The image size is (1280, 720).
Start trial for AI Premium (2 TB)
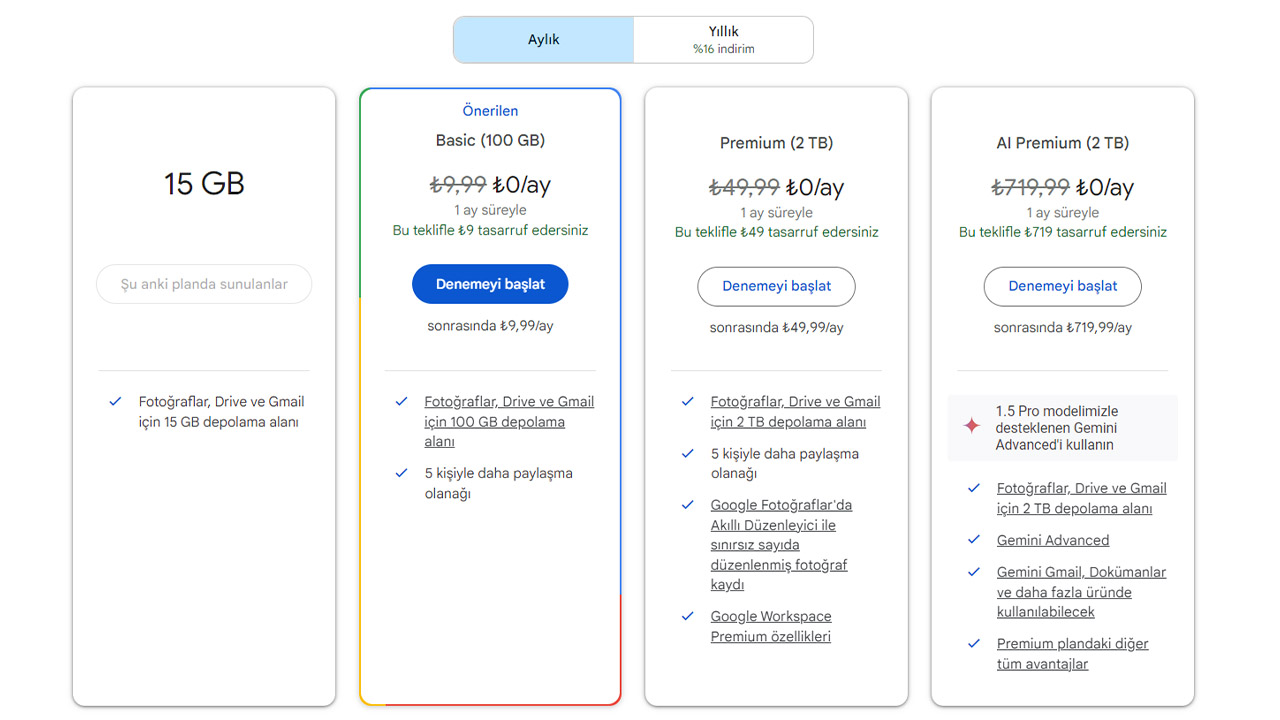coord(1062,286)
